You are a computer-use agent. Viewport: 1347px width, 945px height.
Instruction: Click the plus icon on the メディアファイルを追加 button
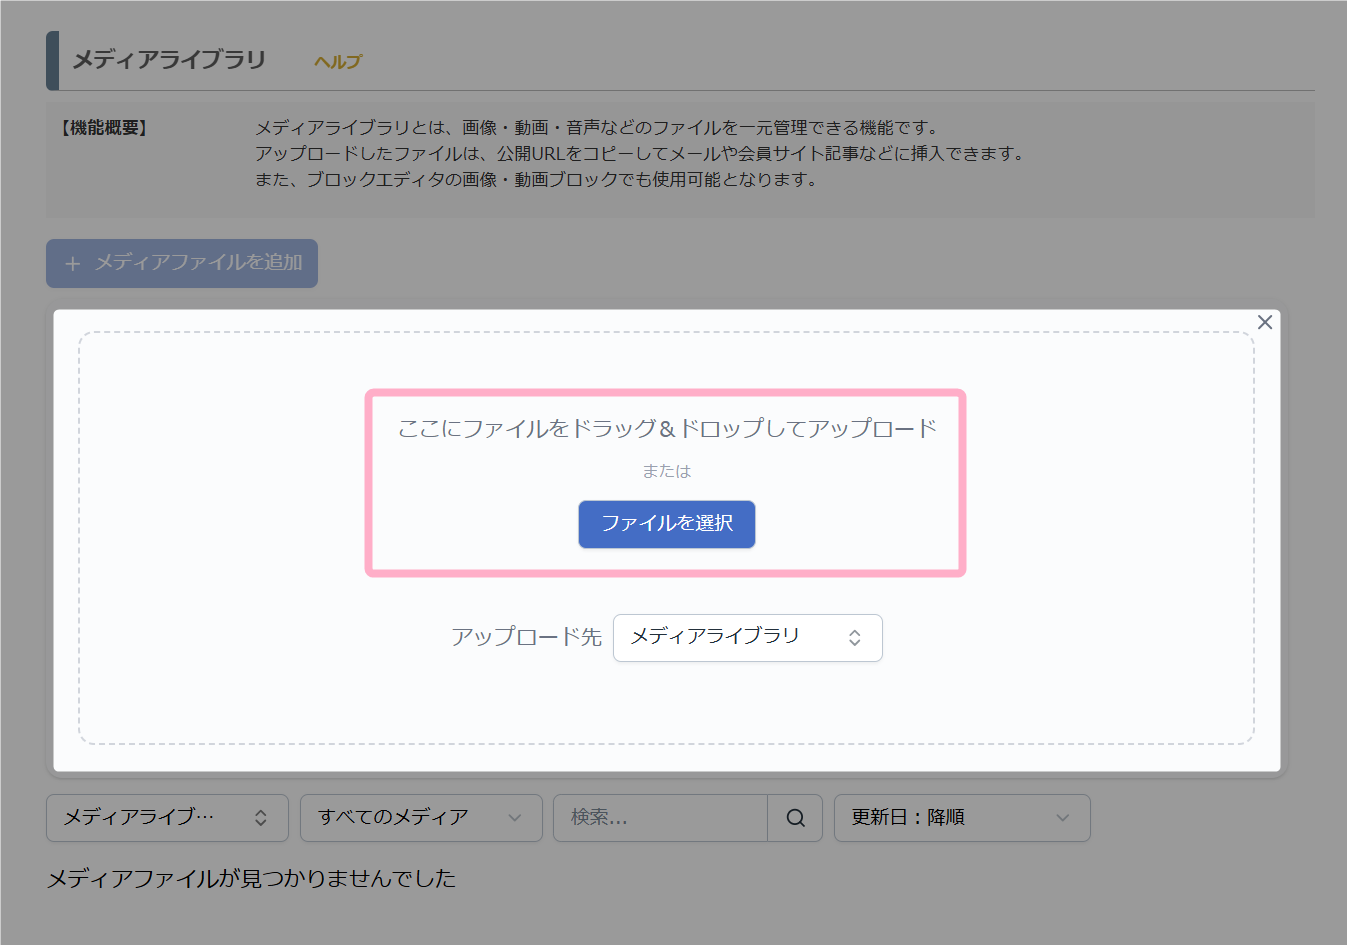(73, 264)
